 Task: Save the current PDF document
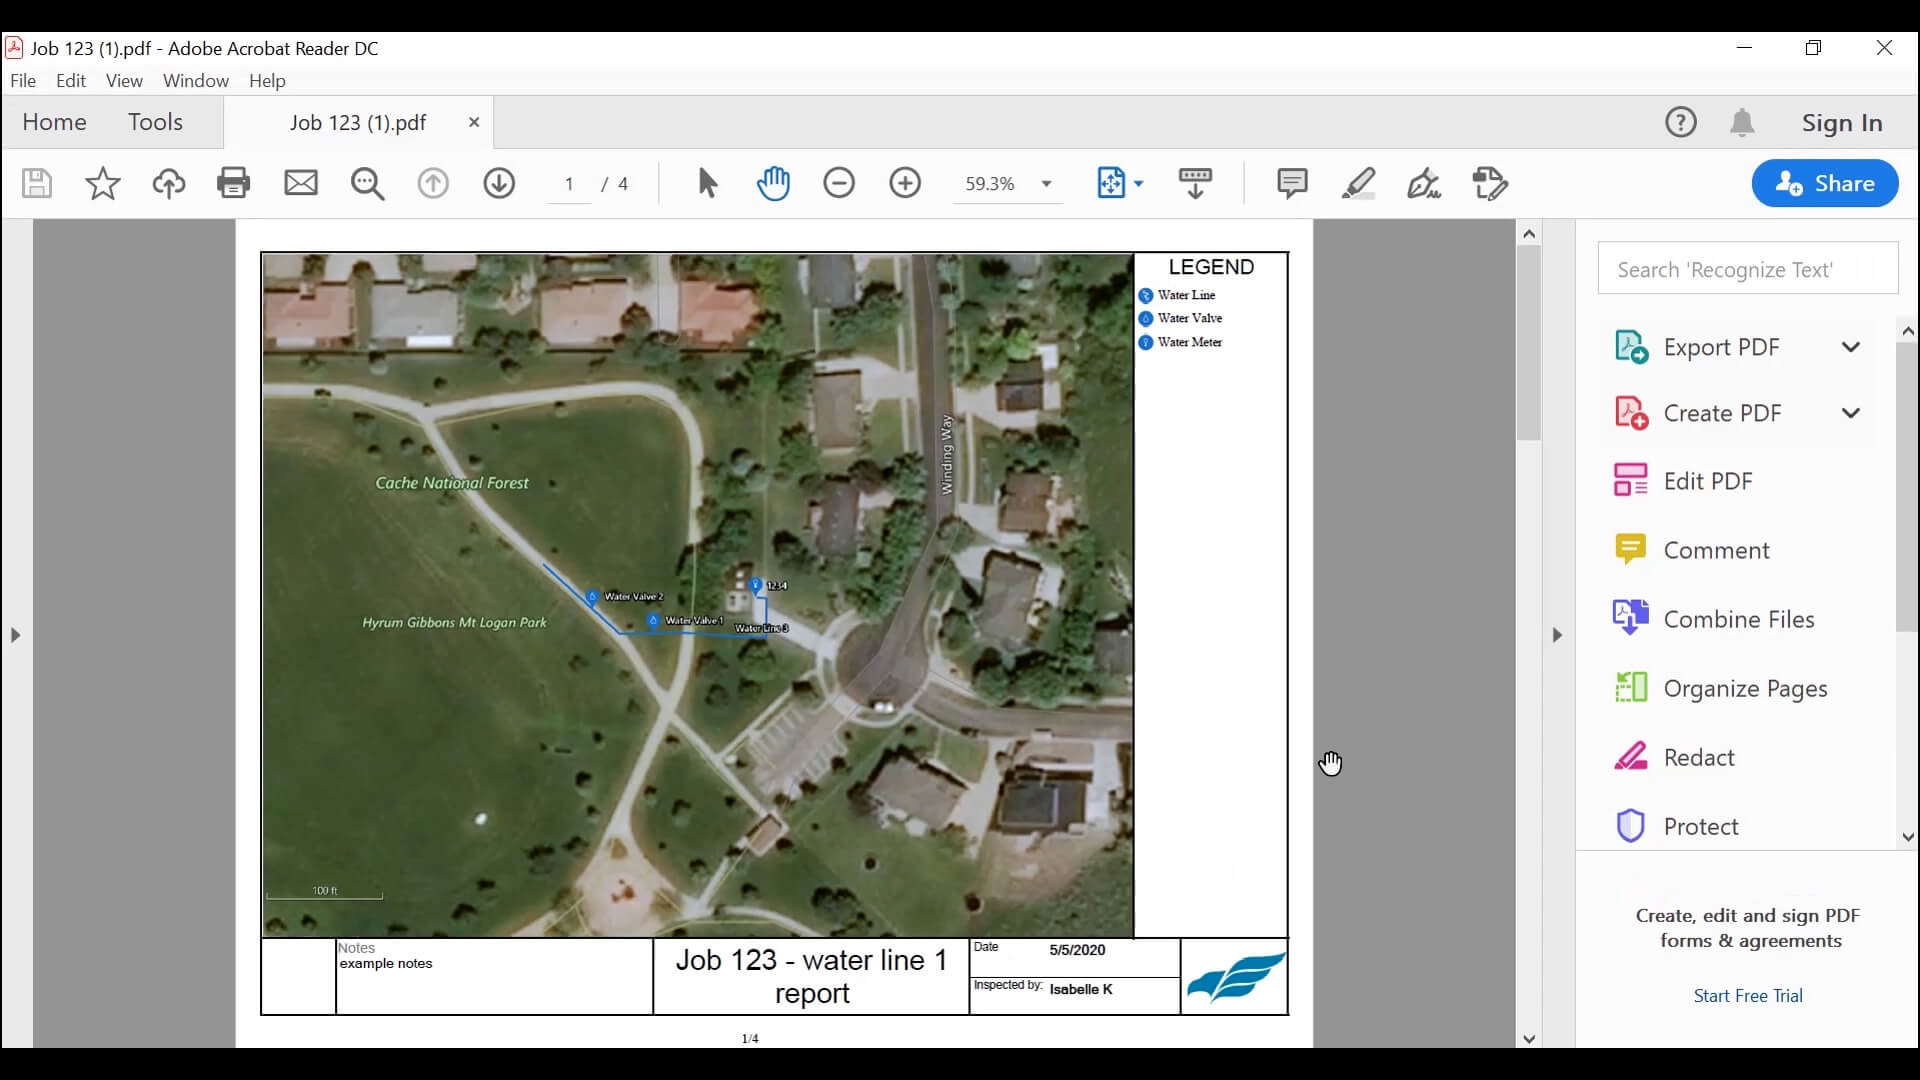click(x=36, y=184)
